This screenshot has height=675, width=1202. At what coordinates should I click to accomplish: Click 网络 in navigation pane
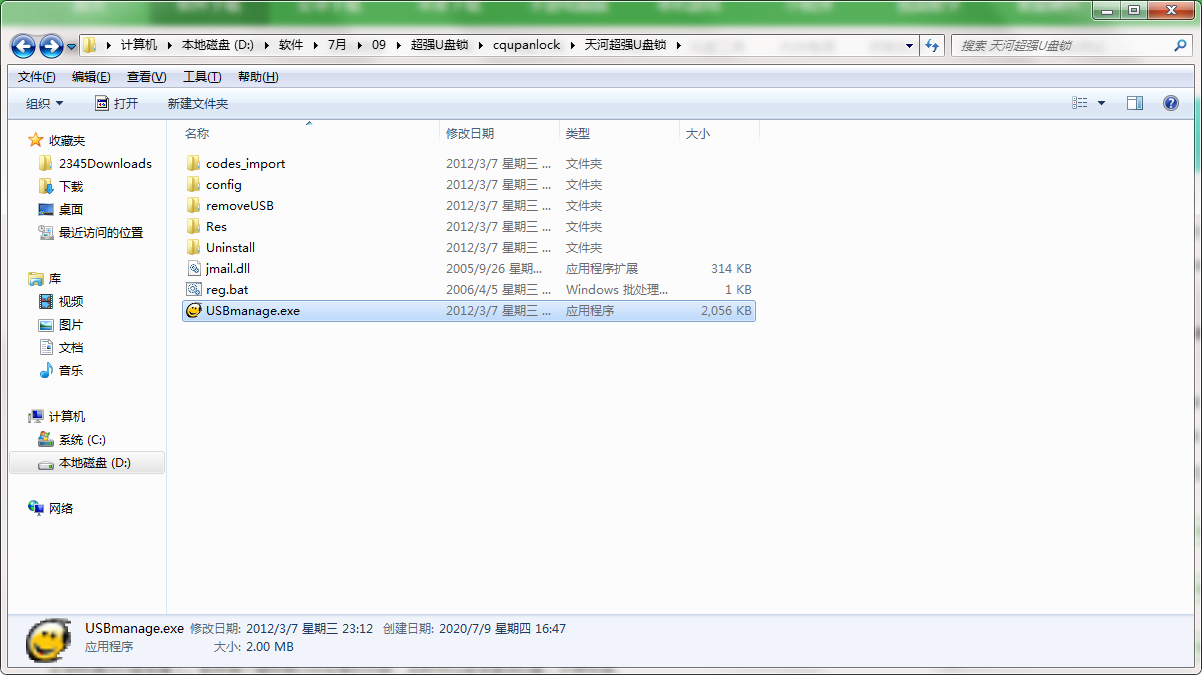(61, 508)
